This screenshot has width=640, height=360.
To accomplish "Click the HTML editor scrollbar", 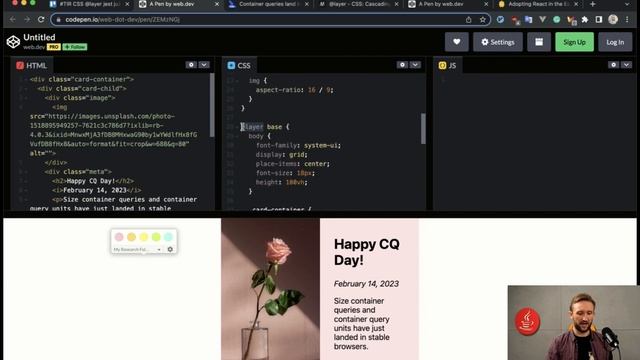I will tap(212, 105).
